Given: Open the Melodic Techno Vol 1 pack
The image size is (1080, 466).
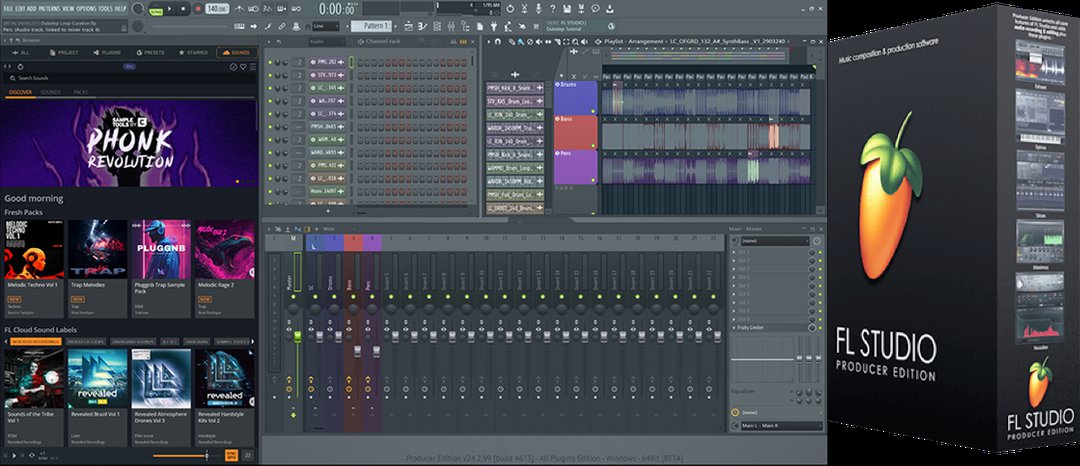Looking at the screenshot, I should pos(34,268).
